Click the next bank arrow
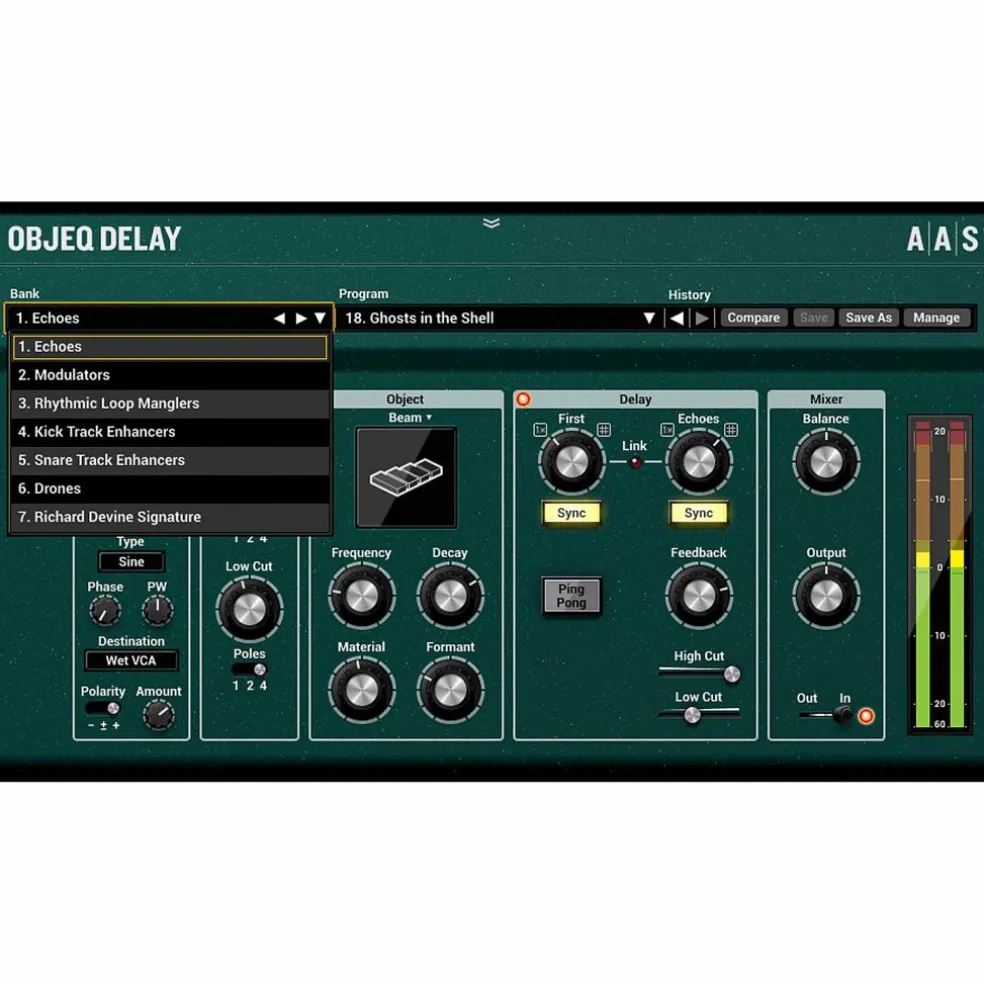 [x=301, y=318]
